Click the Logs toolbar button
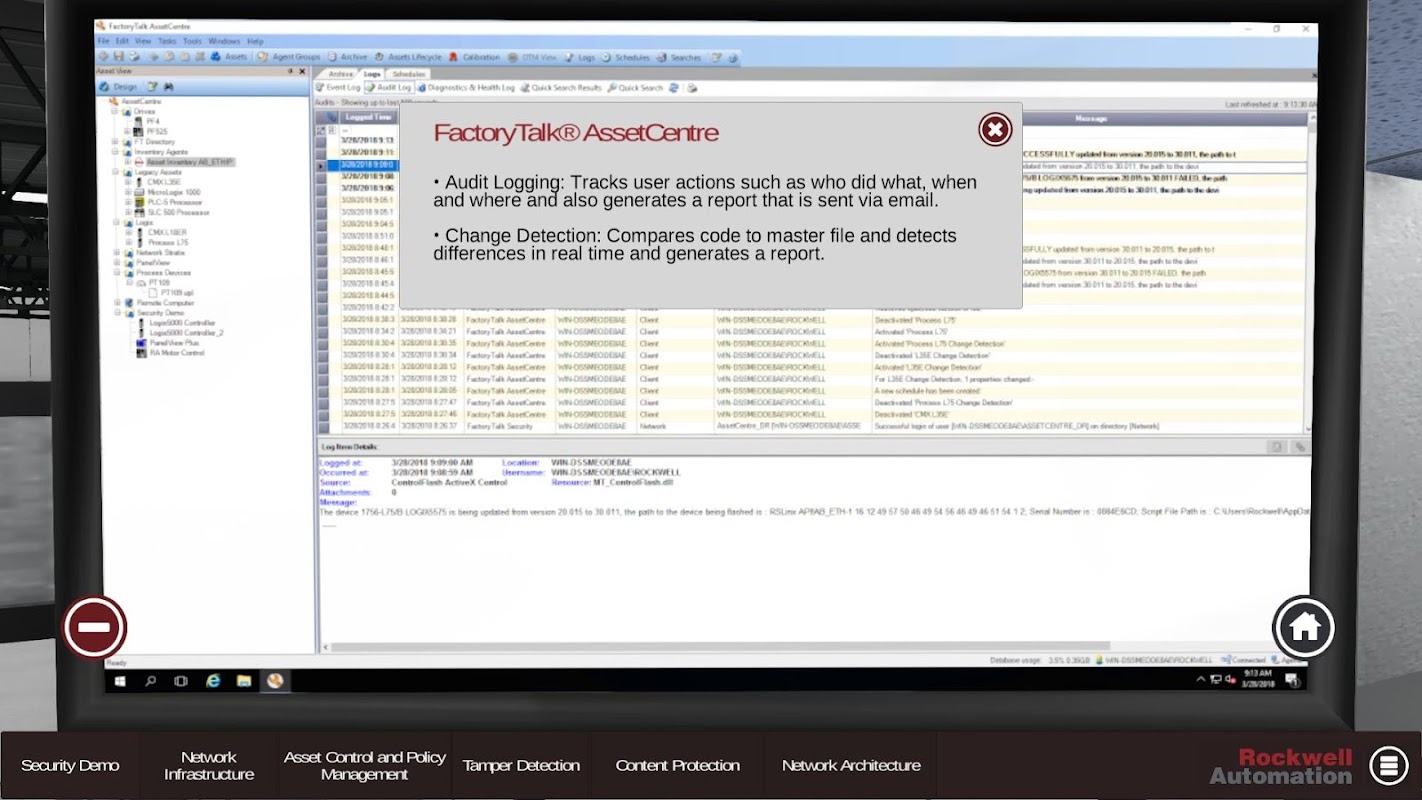 581,57
